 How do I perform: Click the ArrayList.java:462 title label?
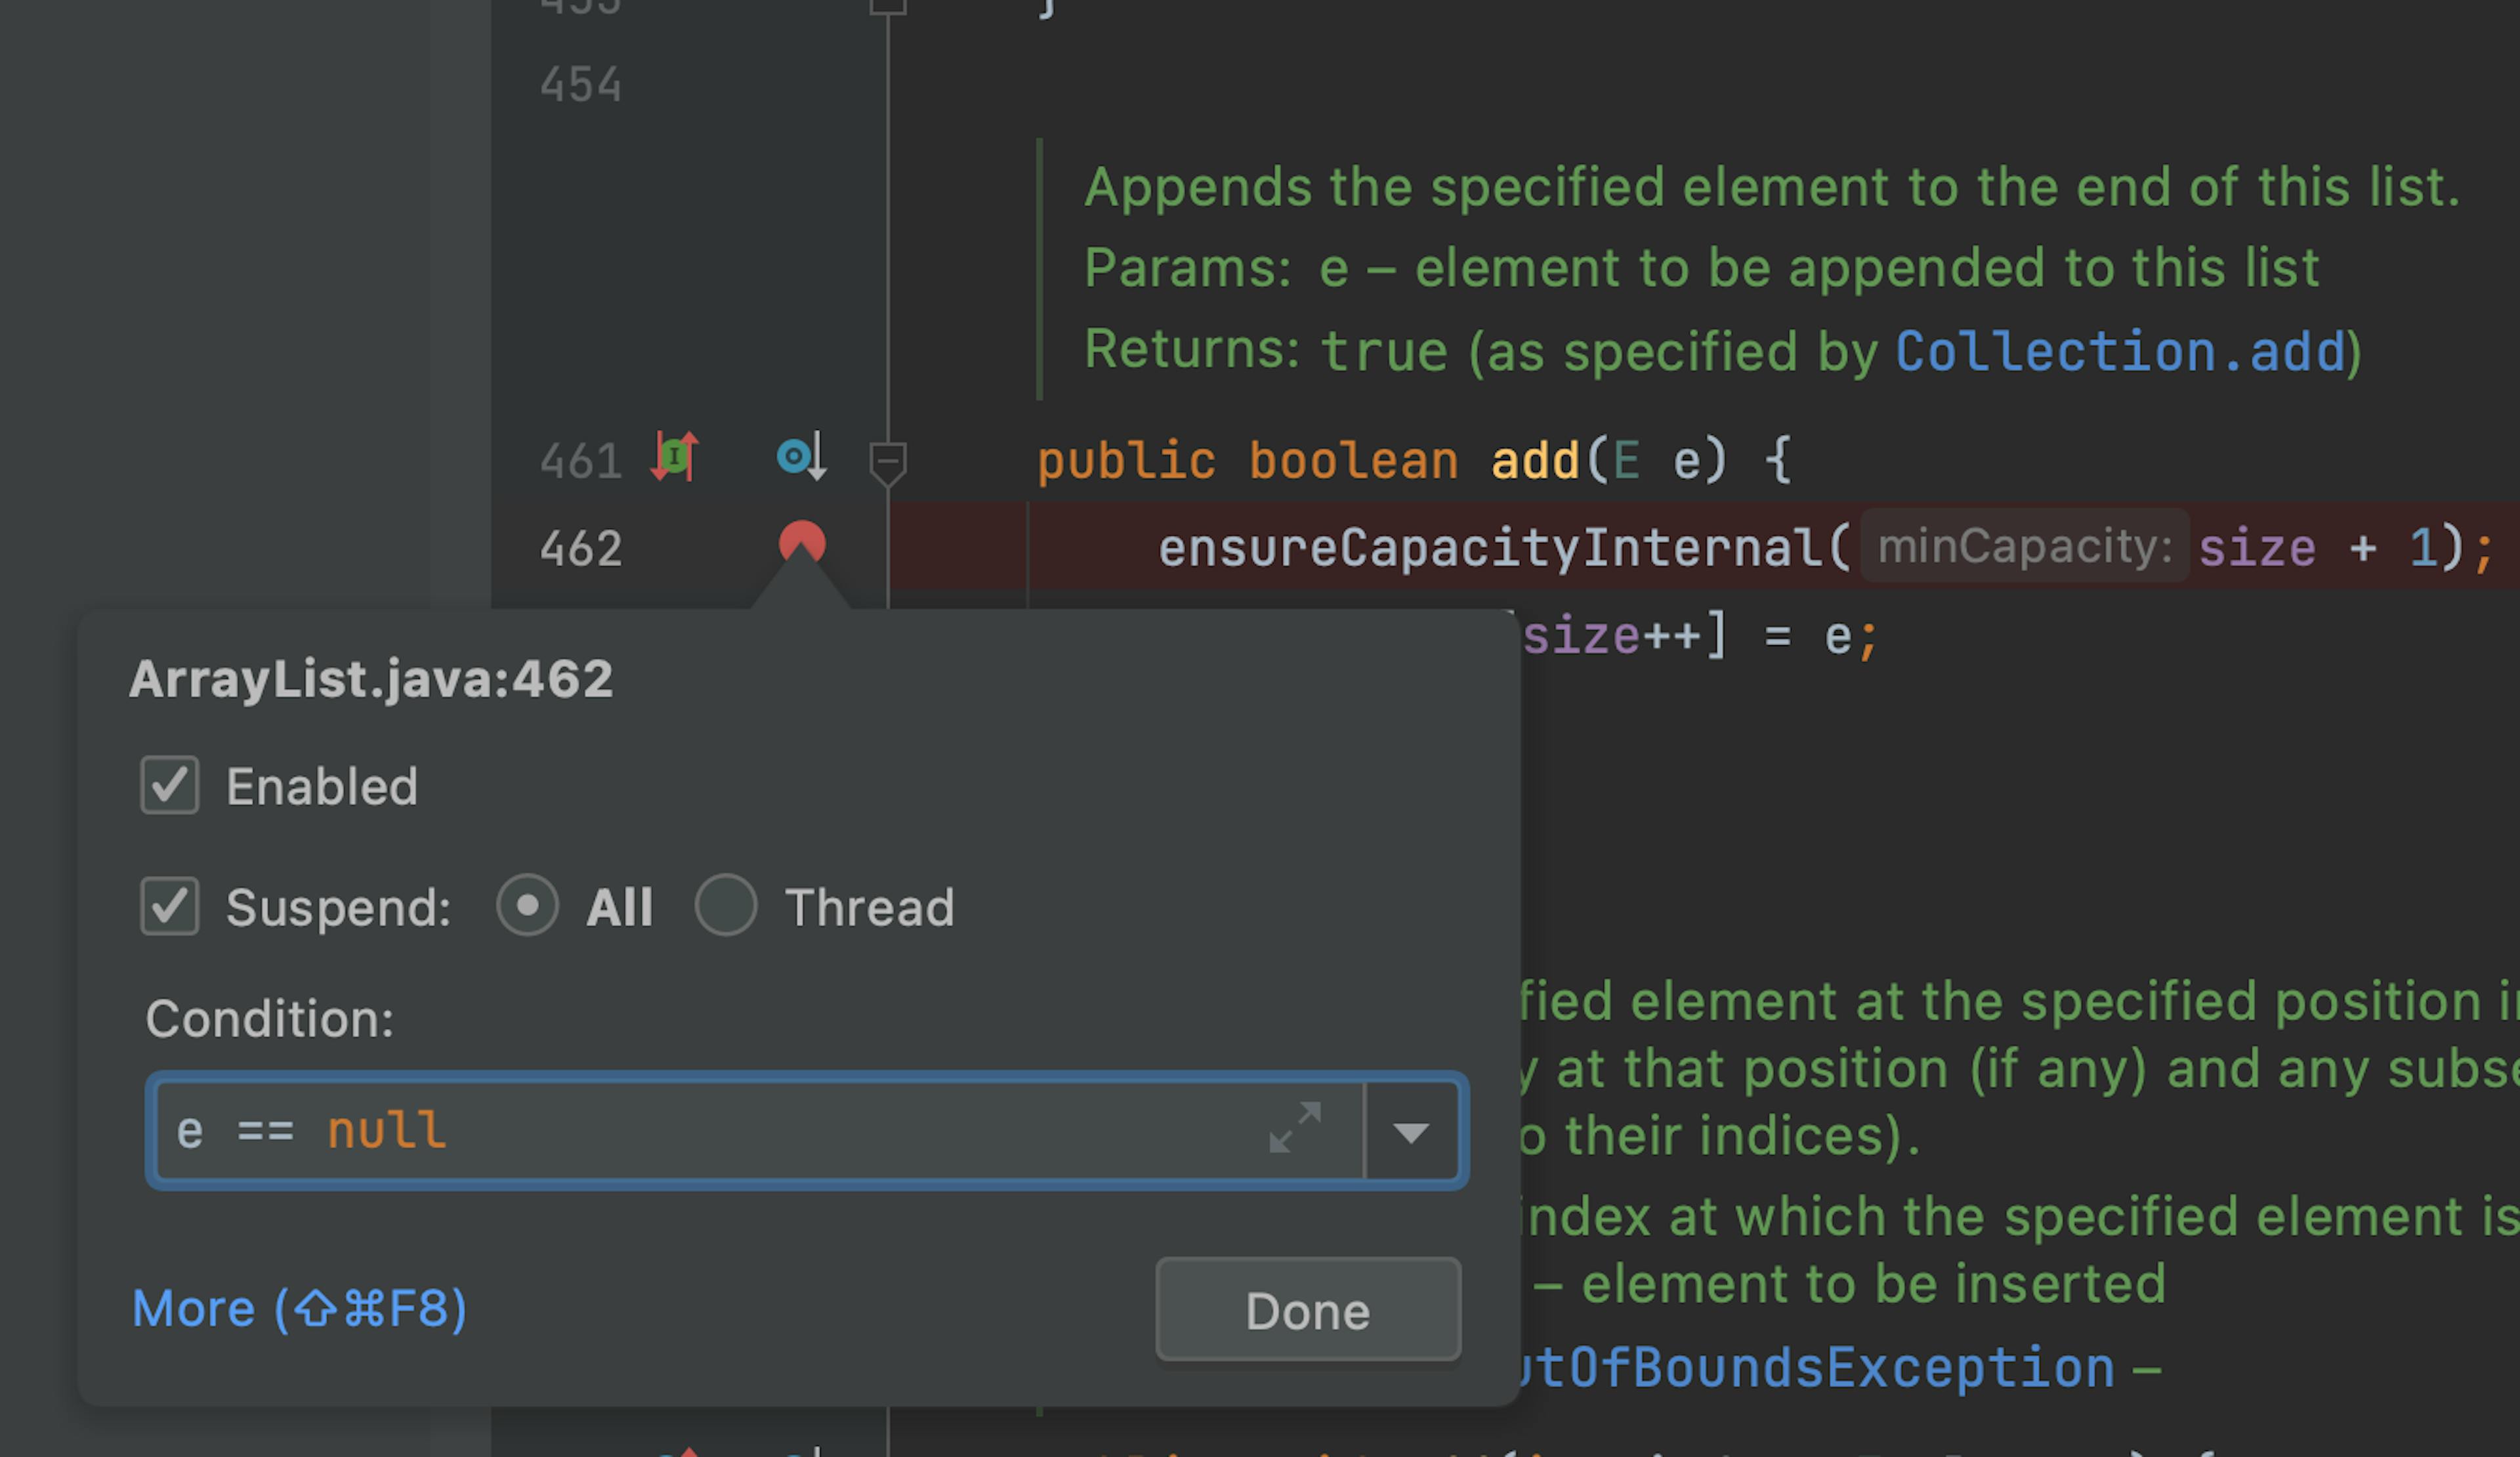coord(373,677)
